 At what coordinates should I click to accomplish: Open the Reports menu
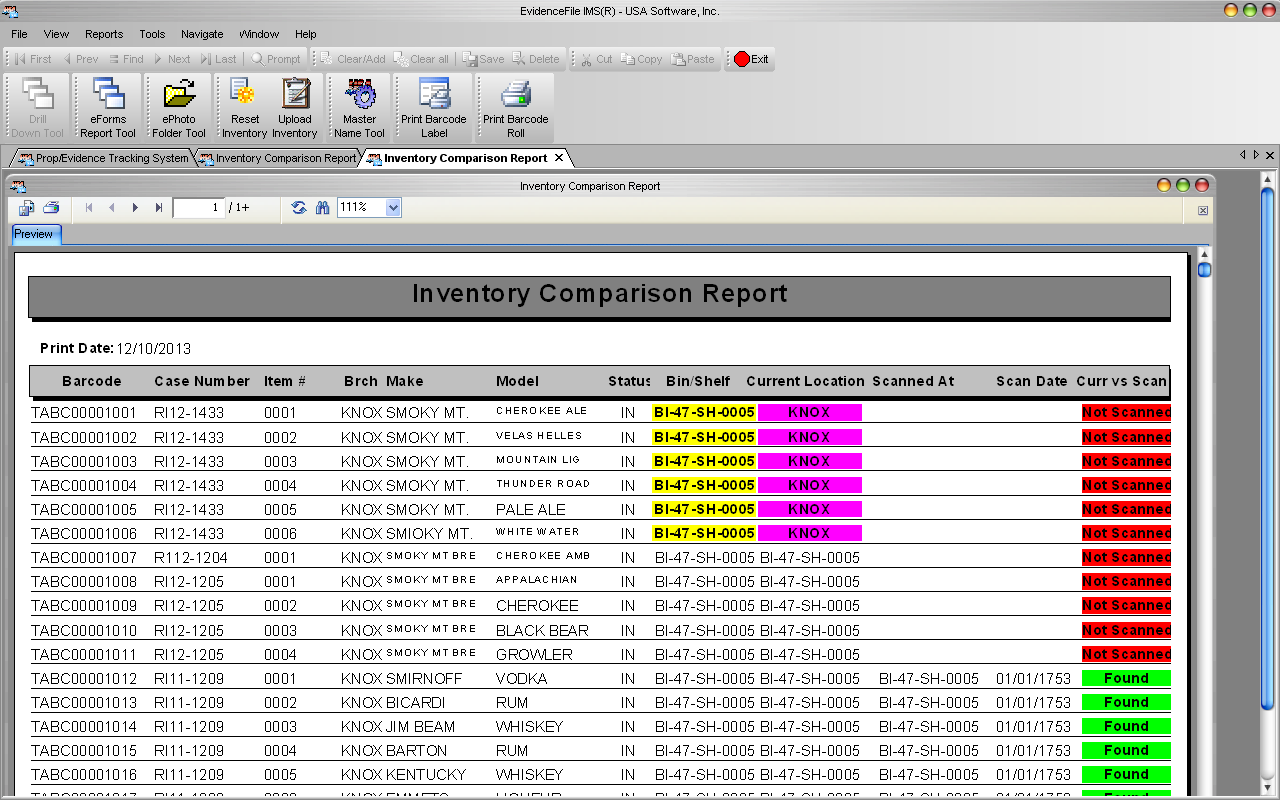click(104, 34)
